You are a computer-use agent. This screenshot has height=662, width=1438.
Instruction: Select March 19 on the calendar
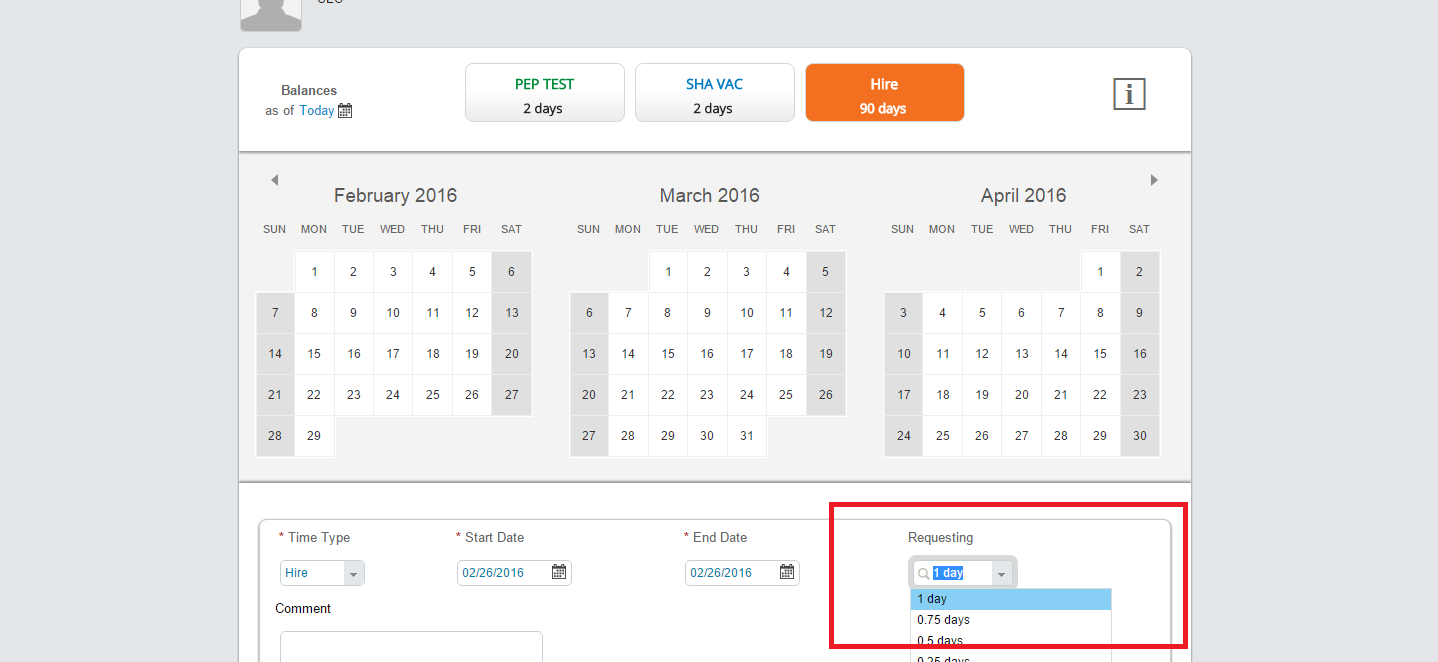826,354
